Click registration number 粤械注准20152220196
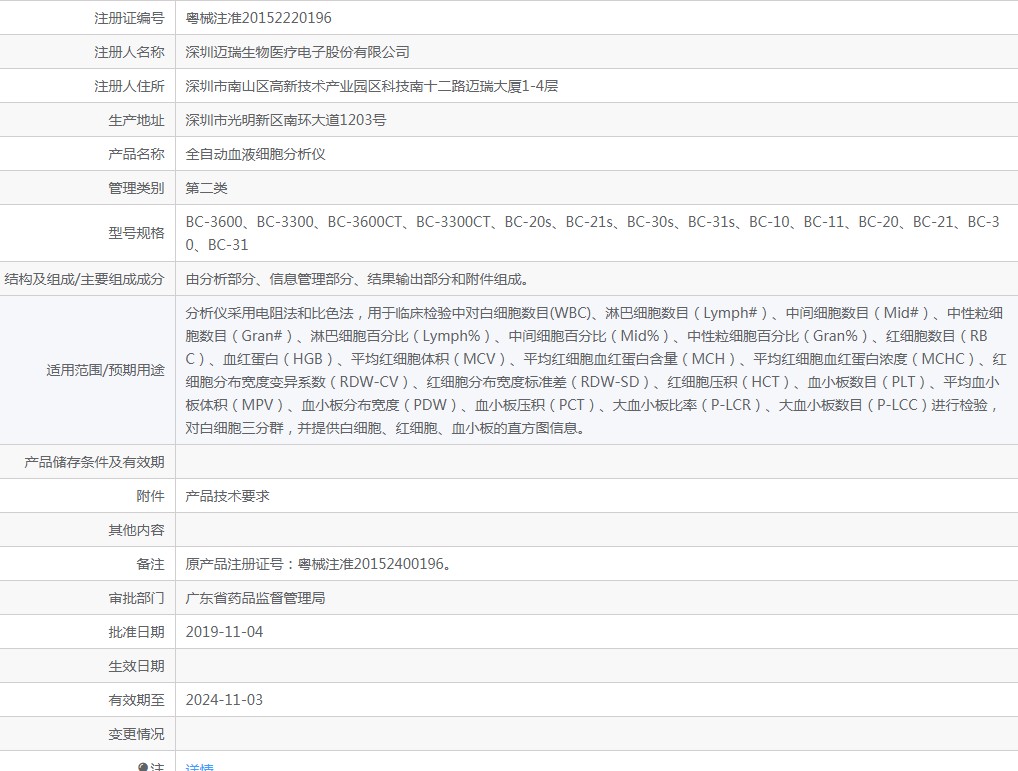 (258, 18)
